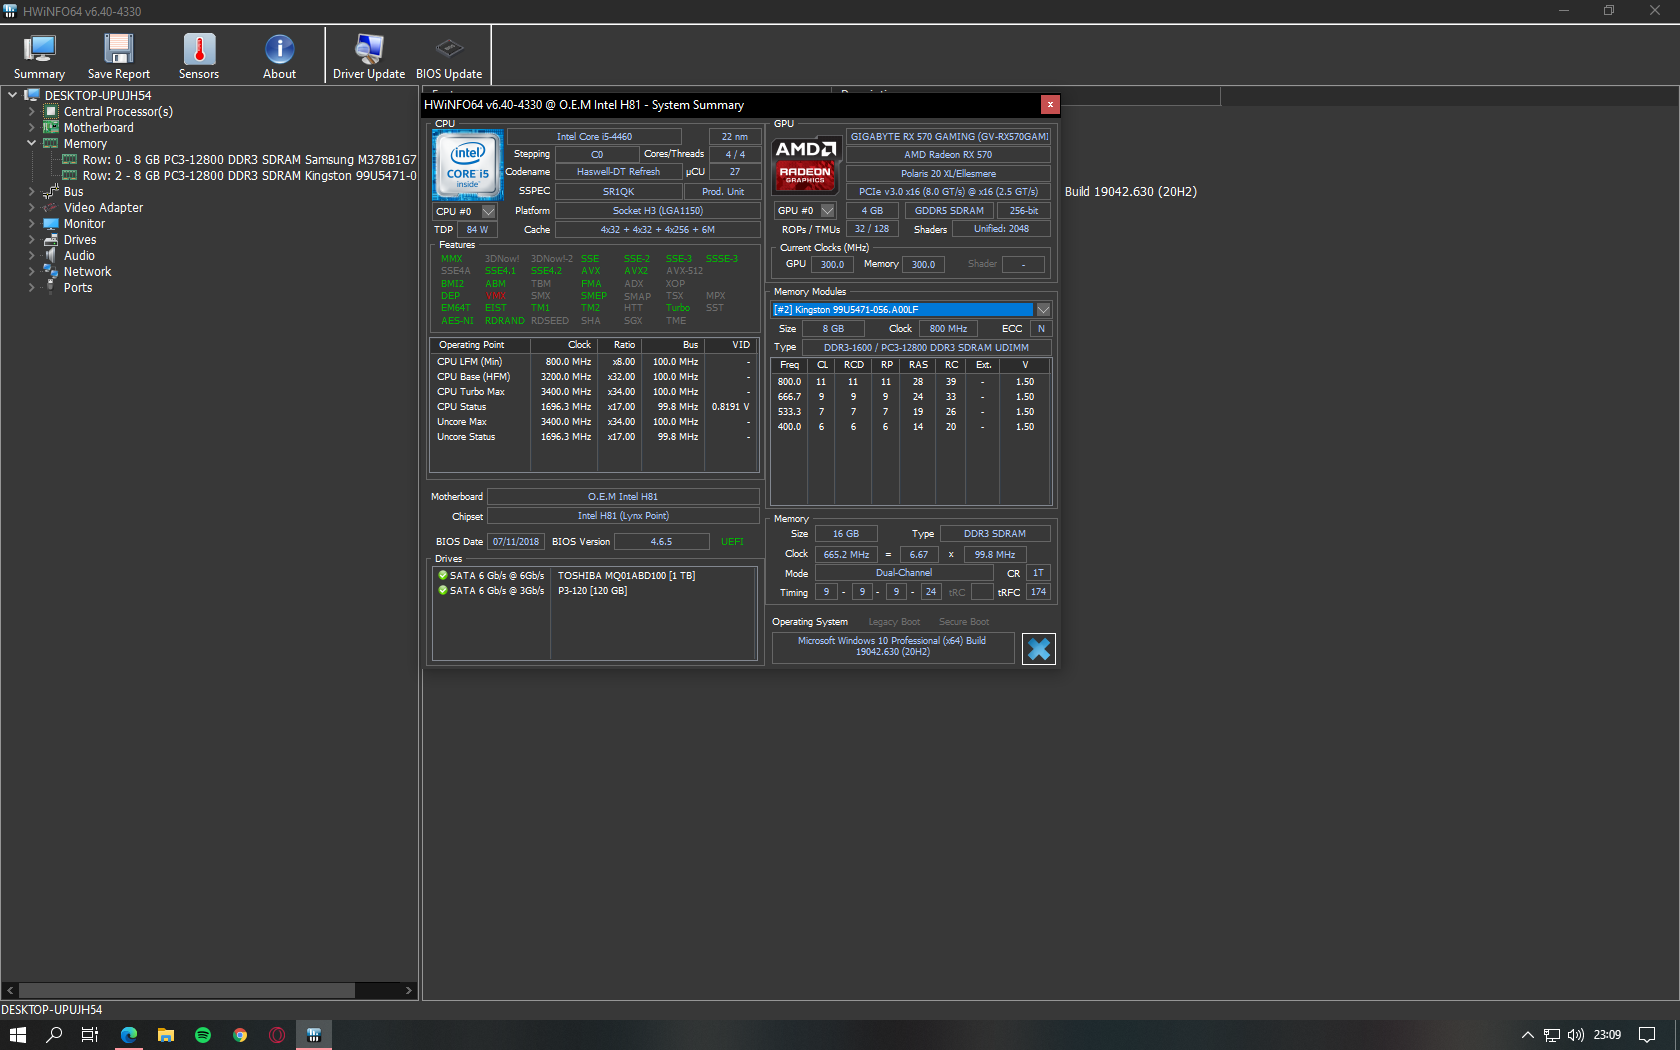This screenshot has width=1680, height=1050.
Task: Expand the Monitor tree node
Action: 32,224
